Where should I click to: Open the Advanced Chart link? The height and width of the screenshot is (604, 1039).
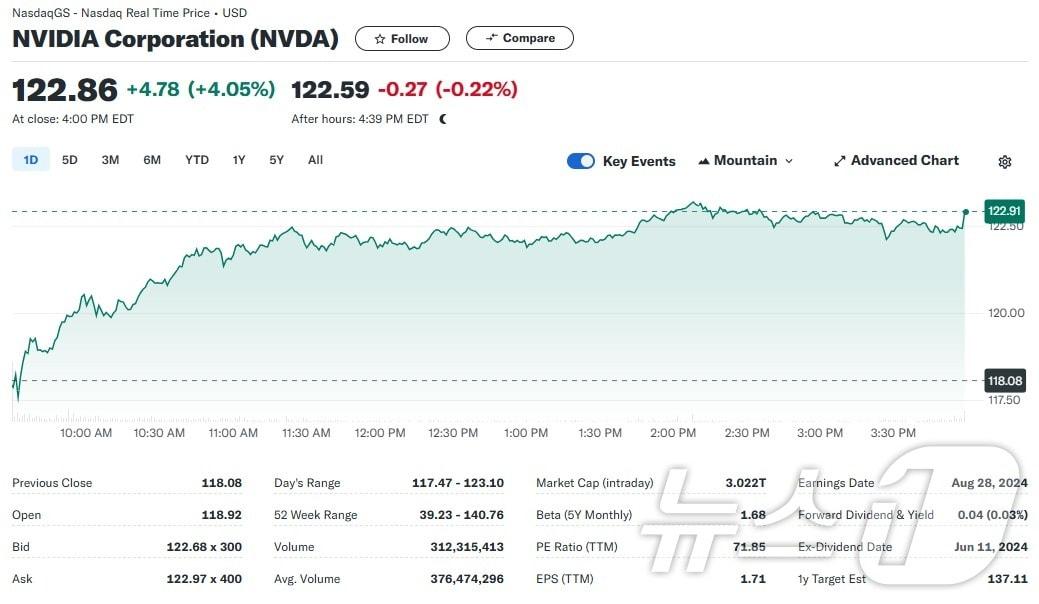point(904,161)
